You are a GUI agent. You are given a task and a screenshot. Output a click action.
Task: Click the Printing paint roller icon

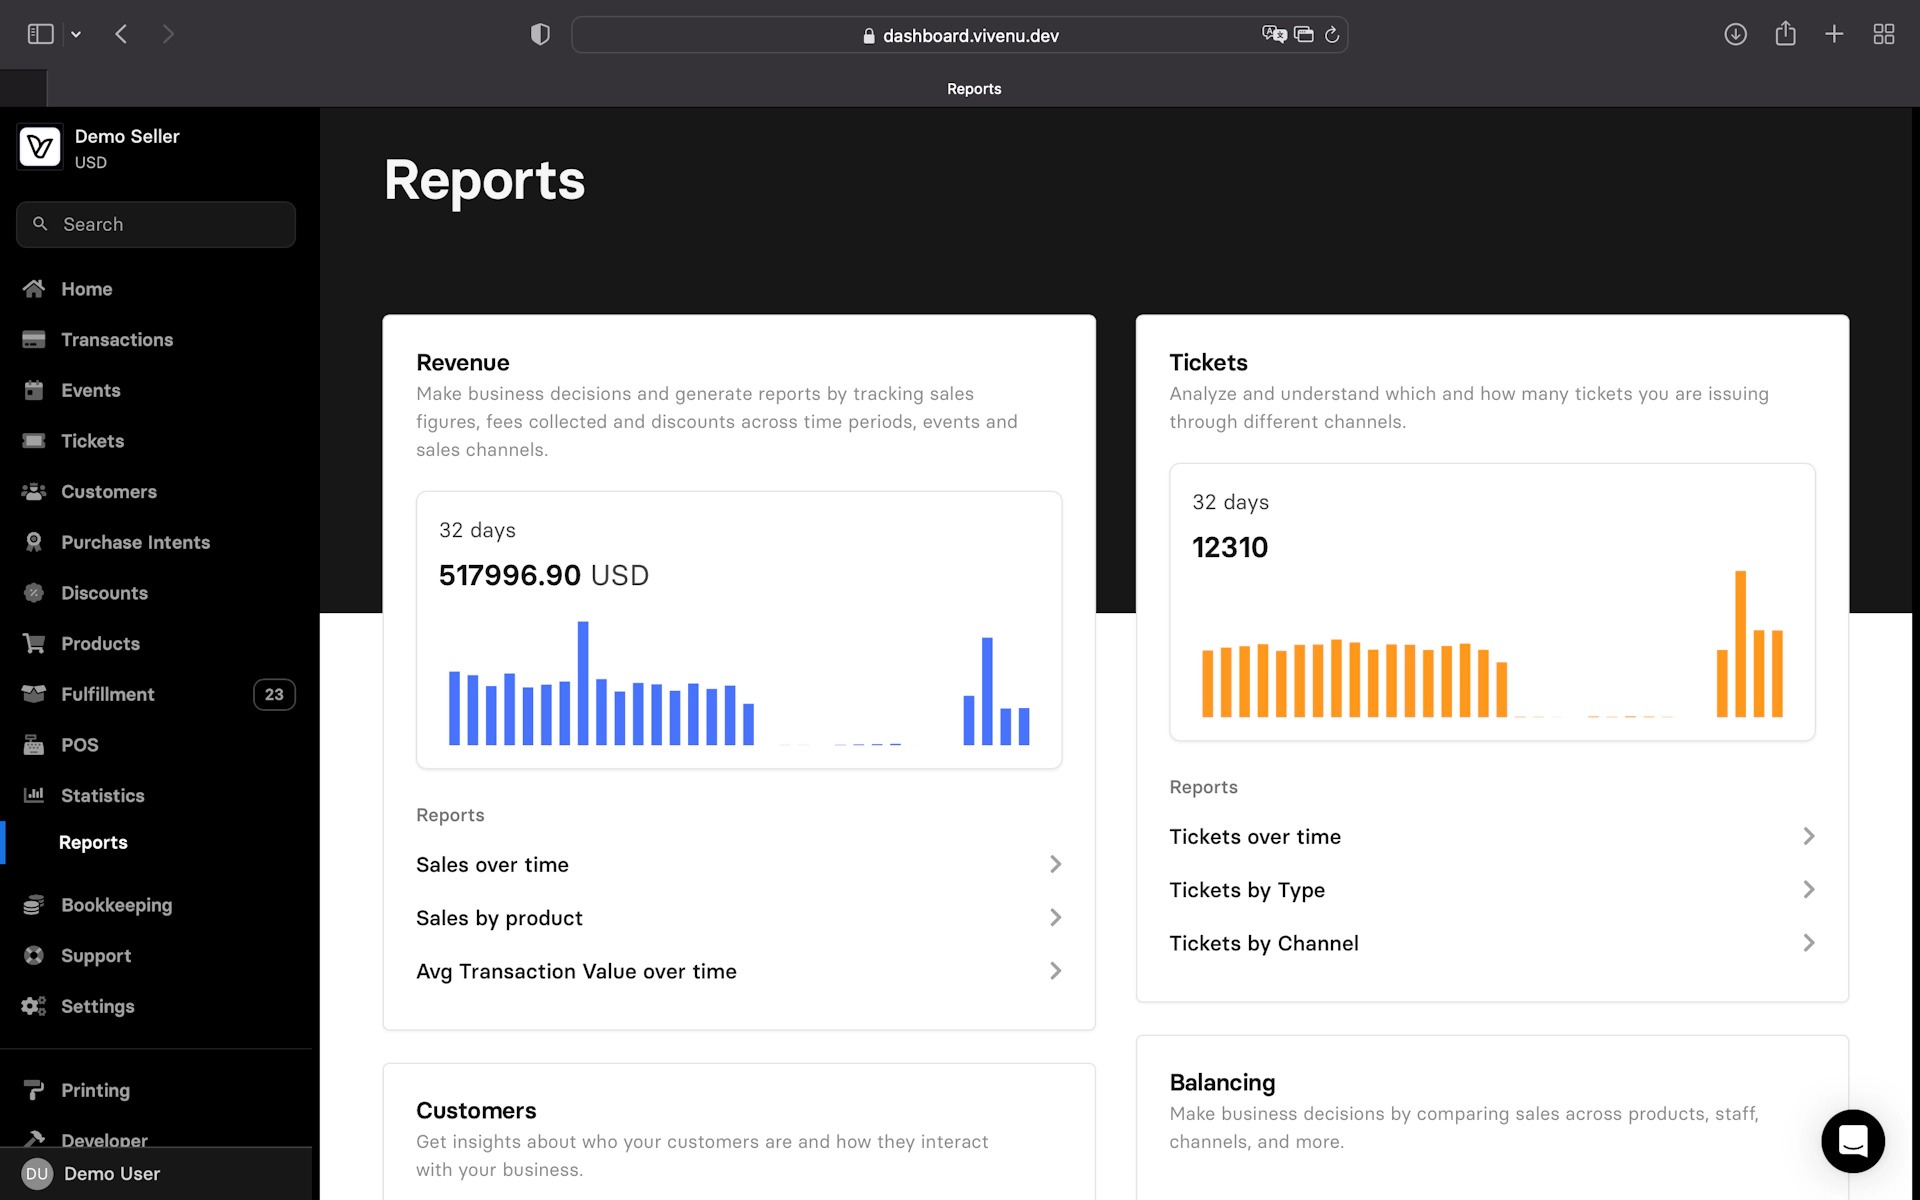(x=34, y=1090)
